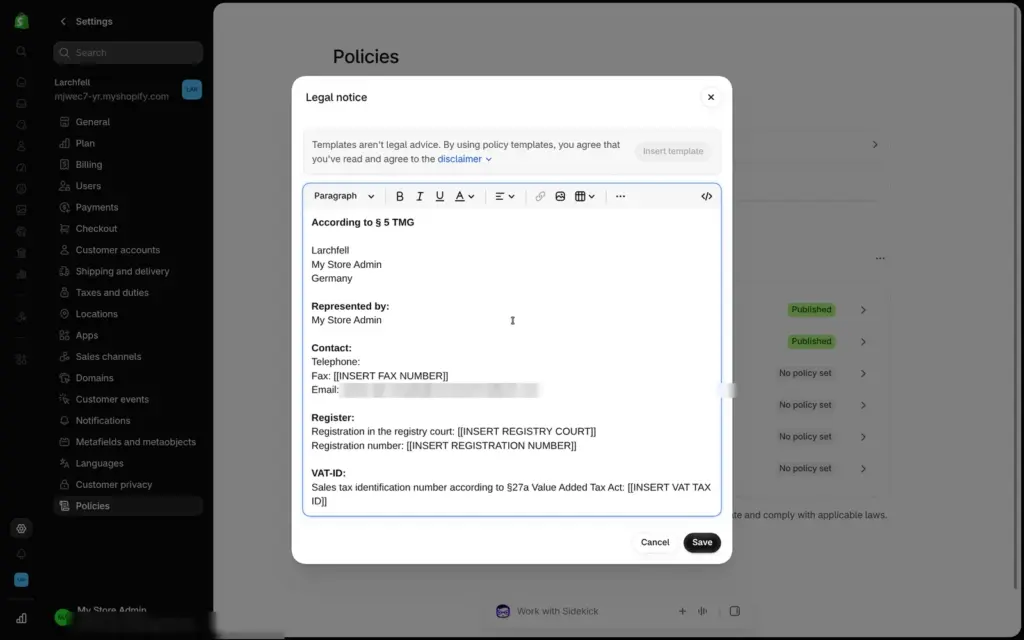
Task: Open Locations settings
Action: [x=128, y=313]
